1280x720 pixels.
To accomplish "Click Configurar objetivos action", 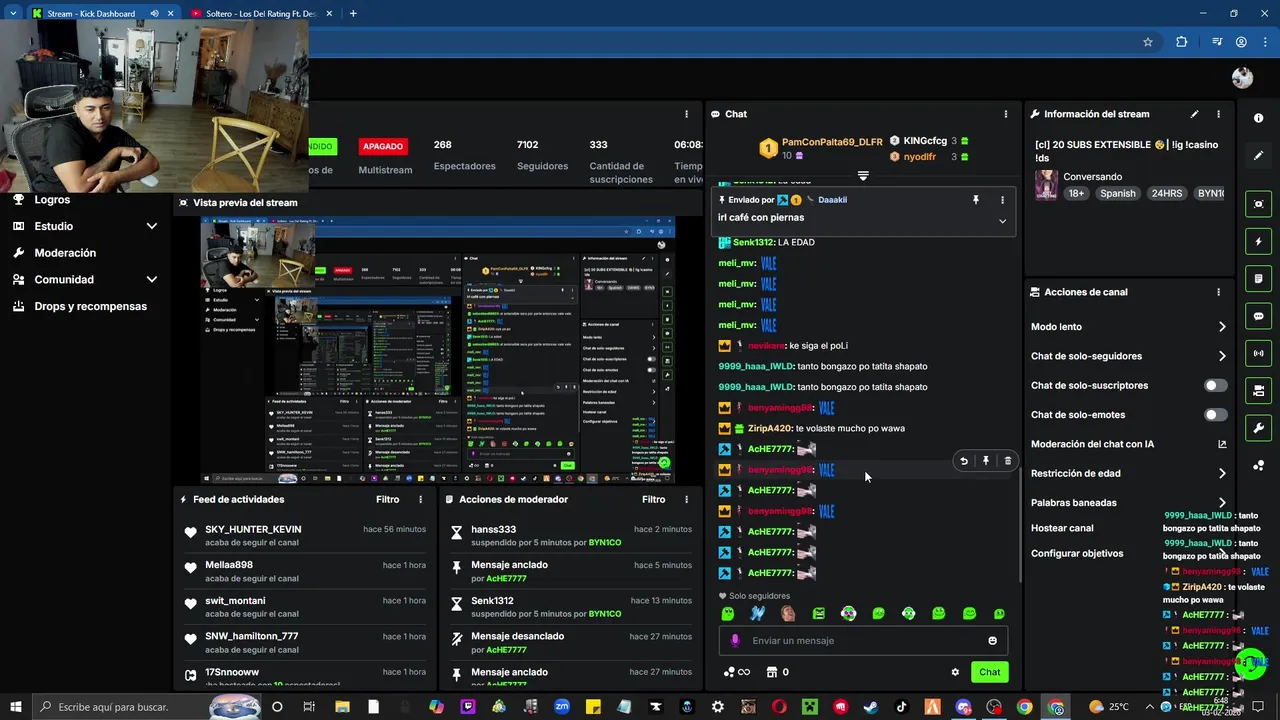I will [1077, 553].
